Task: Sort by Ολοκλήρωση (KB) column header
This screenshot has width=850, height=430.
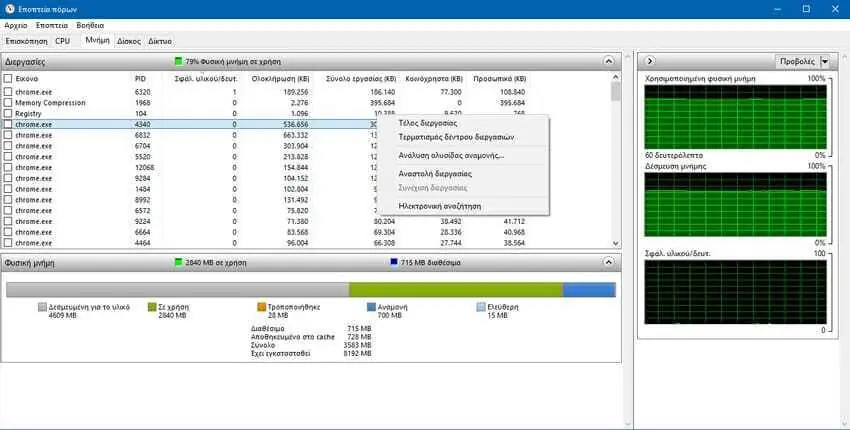Action: pos(280,79)
